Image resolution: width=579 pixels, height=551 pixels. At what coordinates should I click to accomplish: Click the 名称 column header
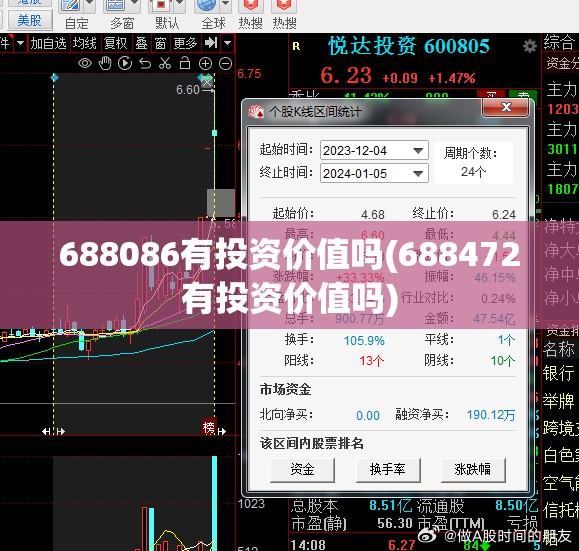[x=559, y=349]
